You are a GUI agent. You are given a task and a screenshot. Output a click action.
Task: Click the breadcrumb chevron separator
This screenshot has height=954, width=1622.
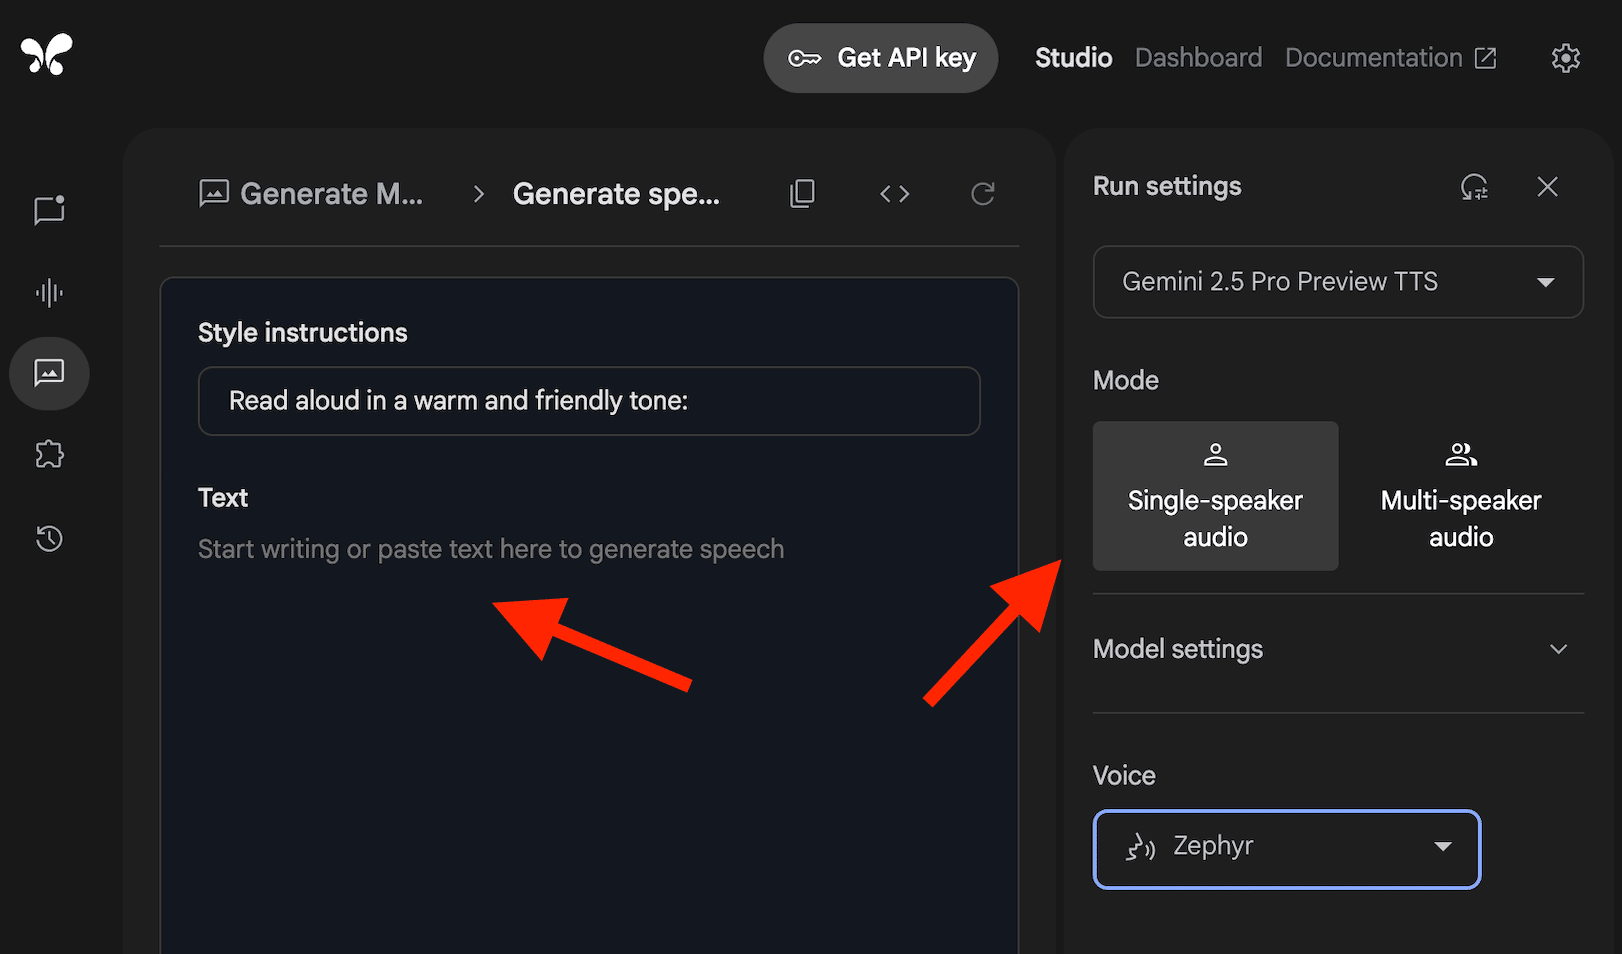(x=478, y=193)
